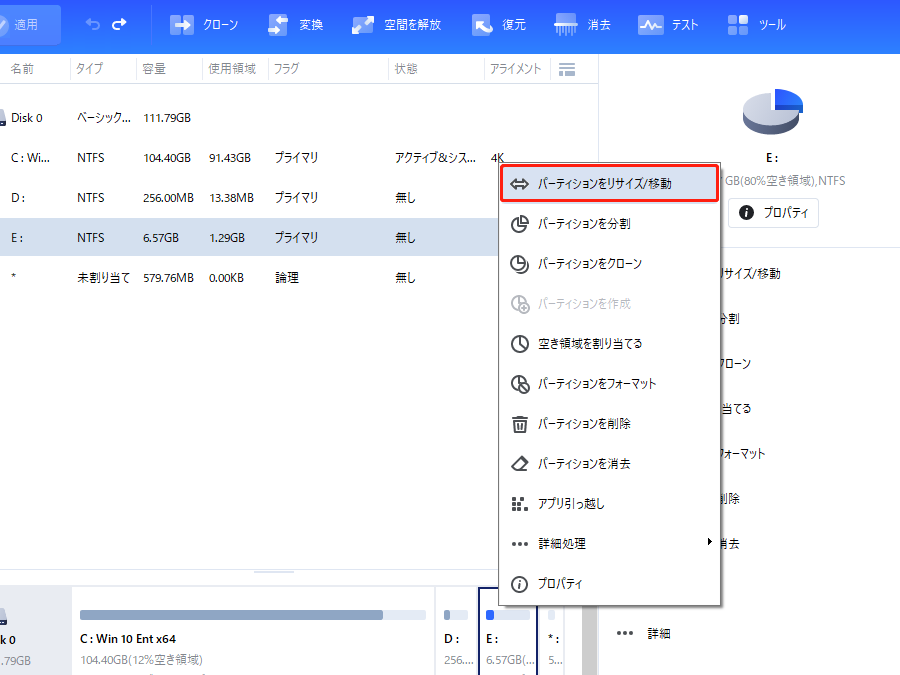Click the Wipe (消去) shredder icon
The height and width of the screenshot is (675, 900).
(564, 25)
